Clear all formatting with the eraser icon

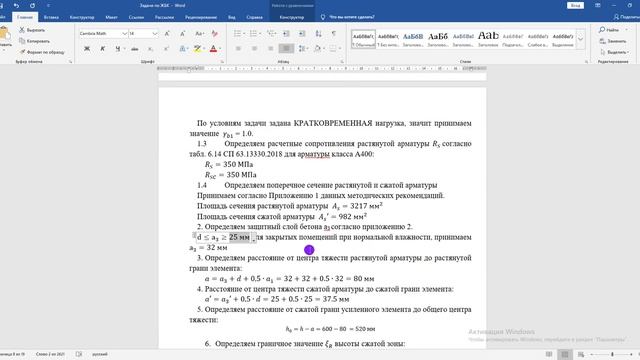click(x=215, y=33)
